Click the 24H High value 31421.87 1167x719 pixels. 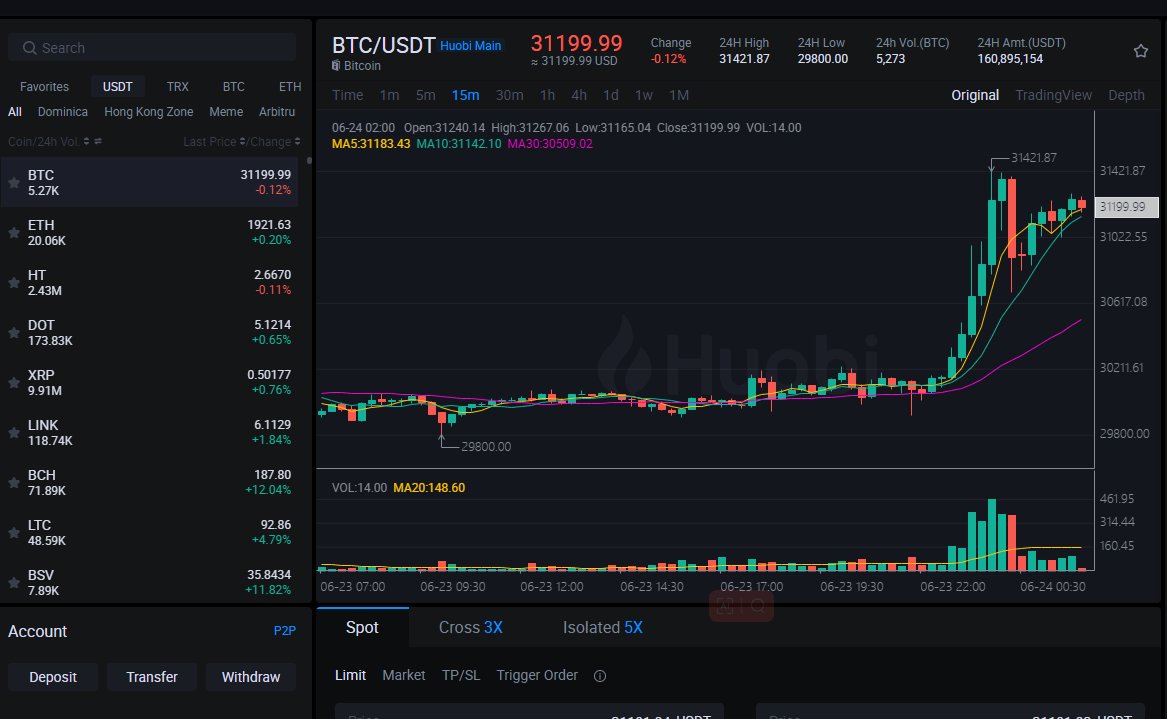click(744, 59)
